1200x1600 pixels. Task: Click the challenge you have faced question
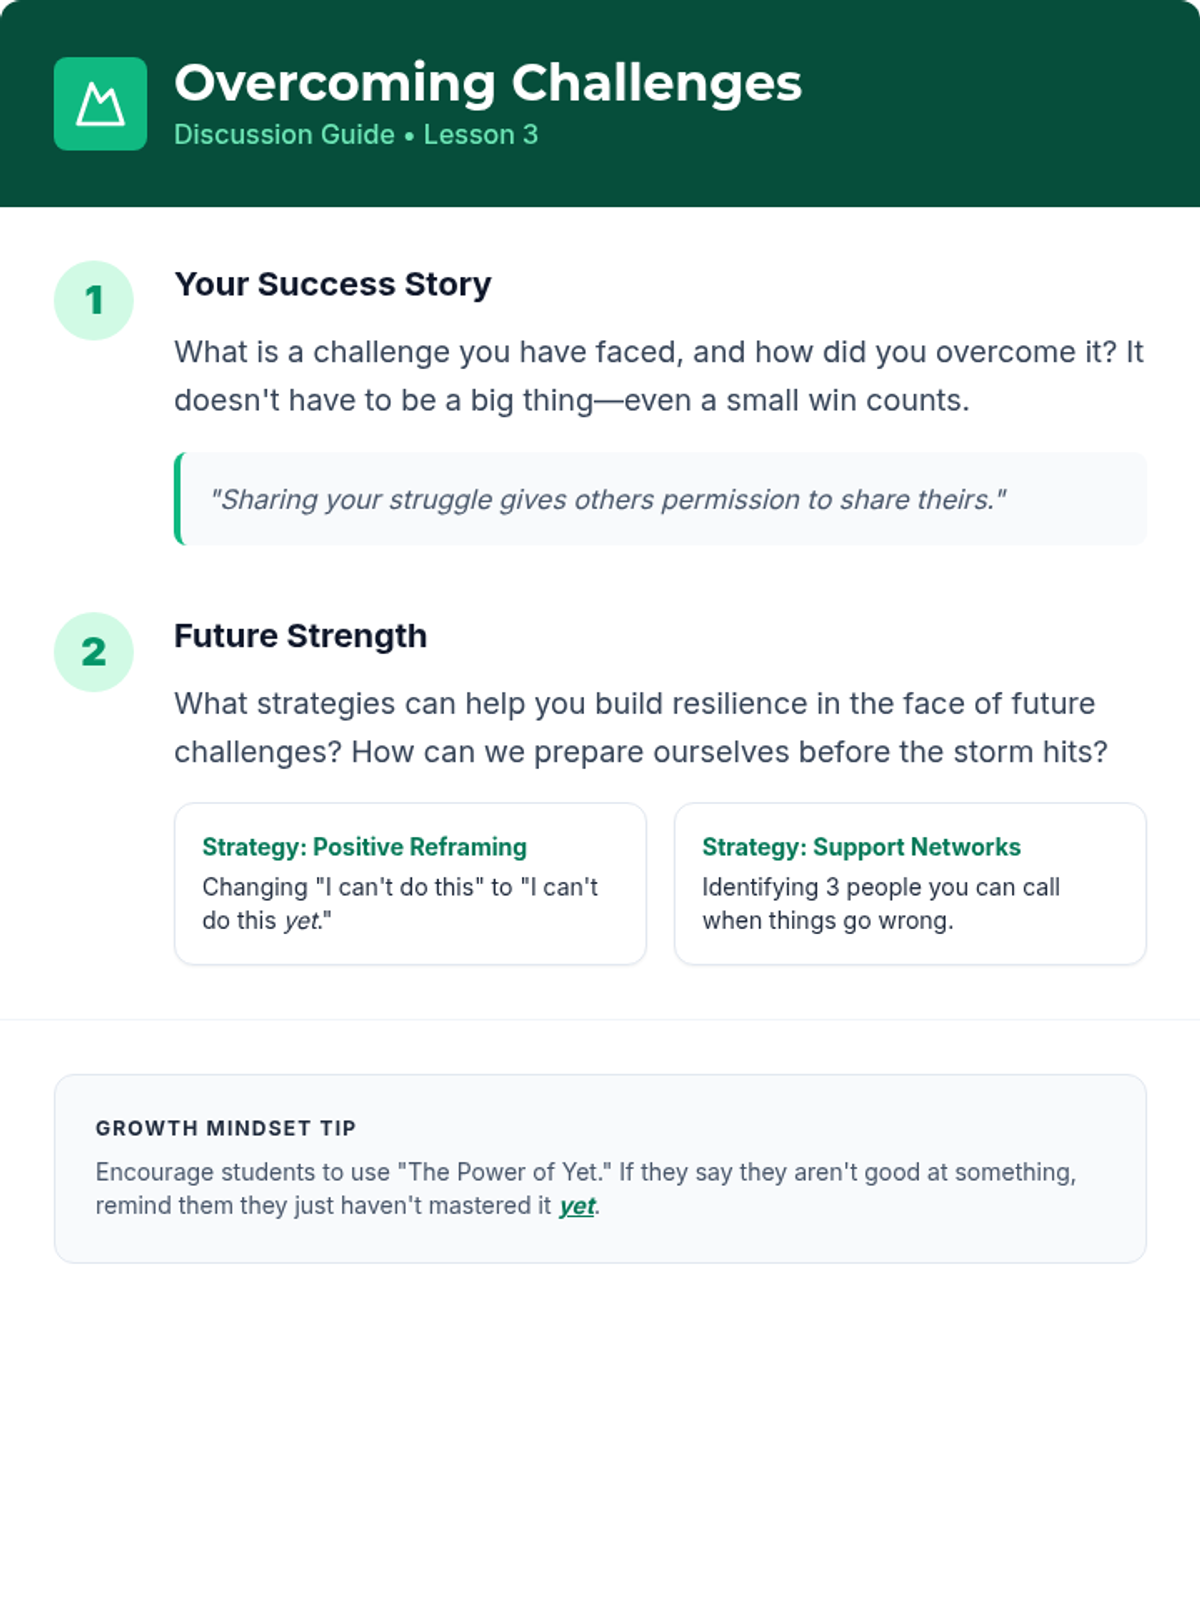pos(658,376)
